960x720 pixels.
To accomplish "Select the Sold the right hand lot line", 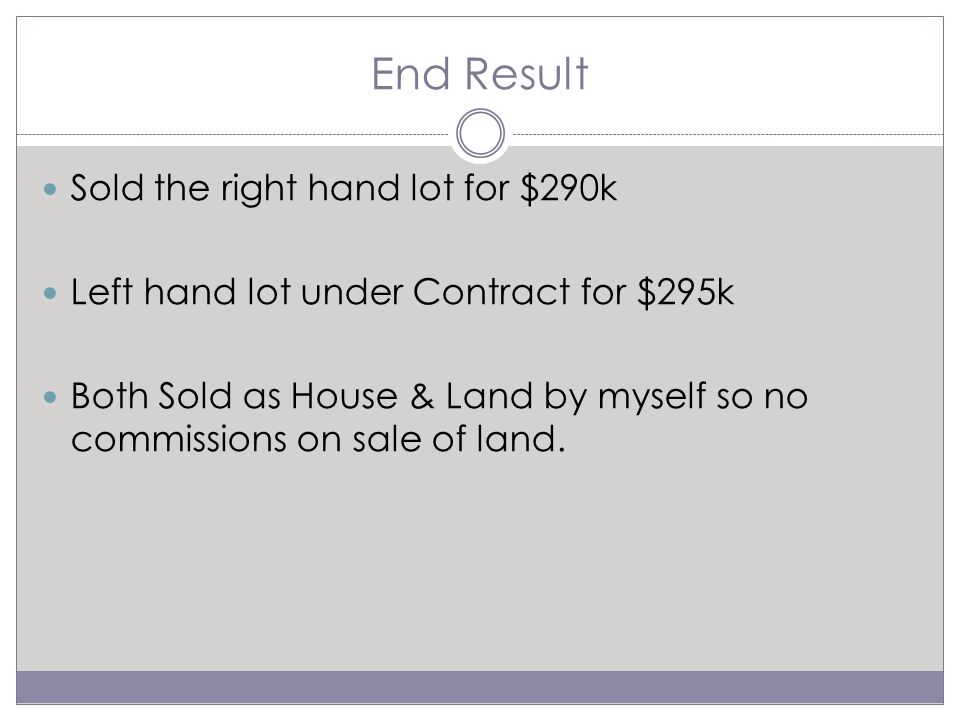I will tap(343, 188).
